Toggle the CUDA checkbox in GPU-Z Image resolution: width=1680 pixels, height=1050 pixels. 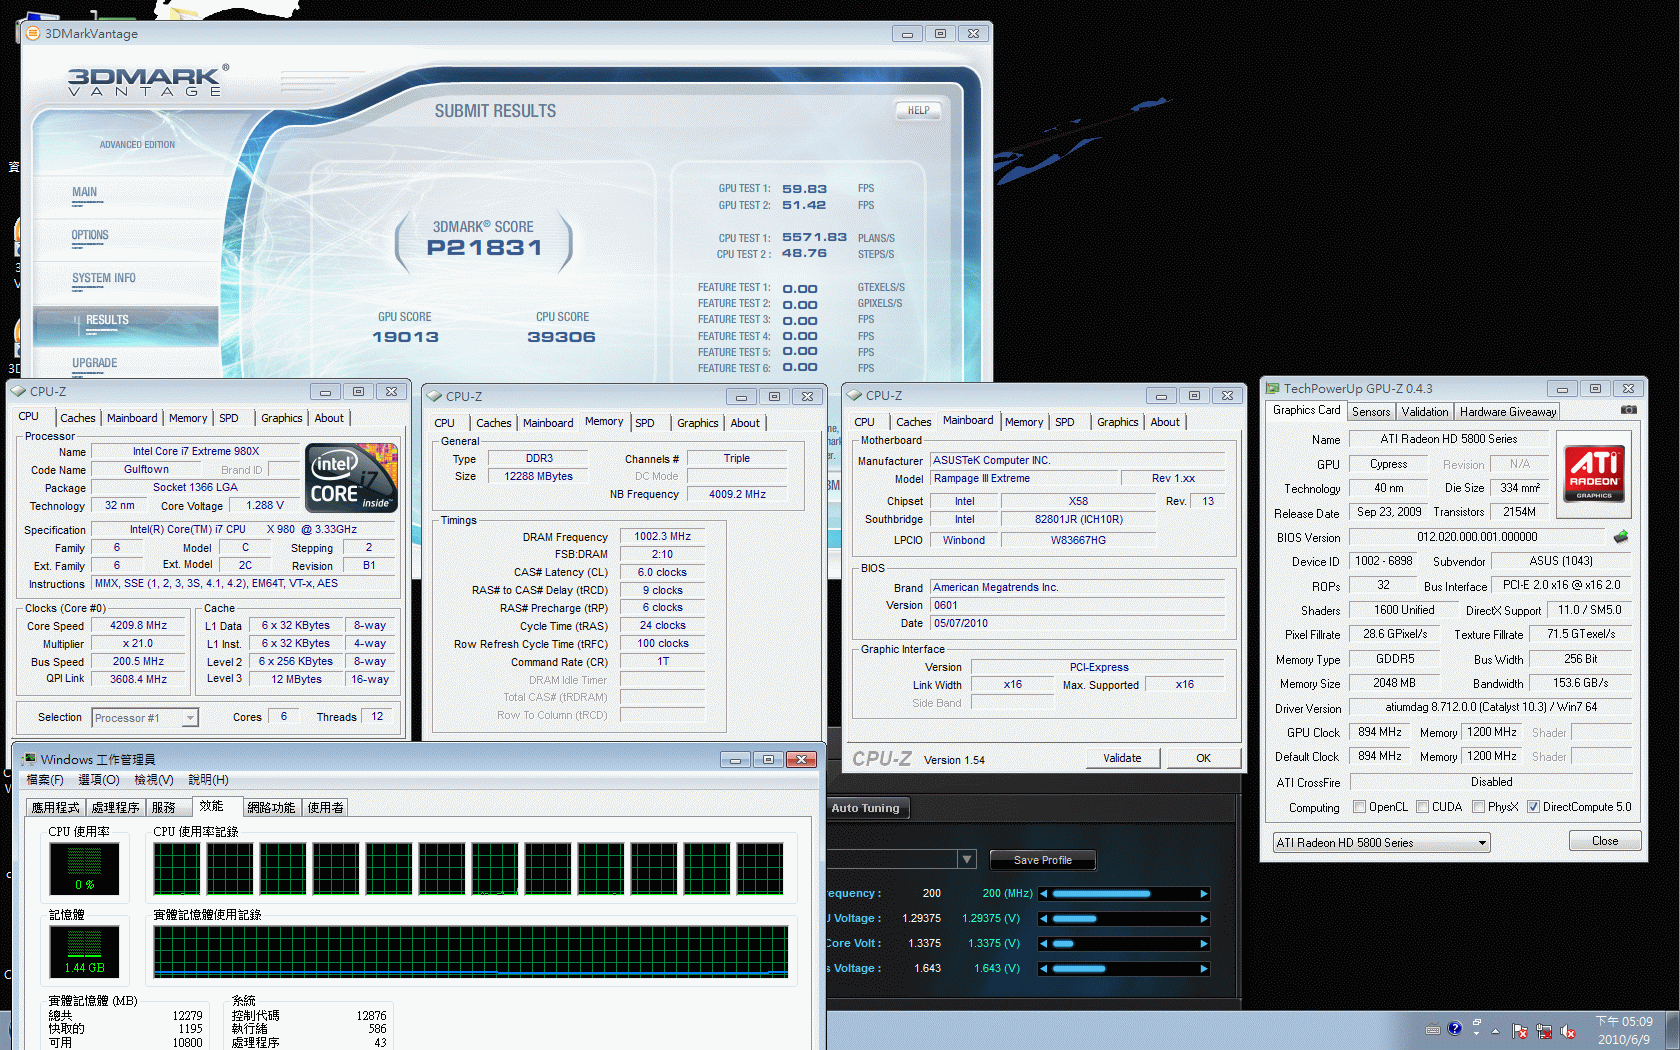click(x=1422, y=807)
